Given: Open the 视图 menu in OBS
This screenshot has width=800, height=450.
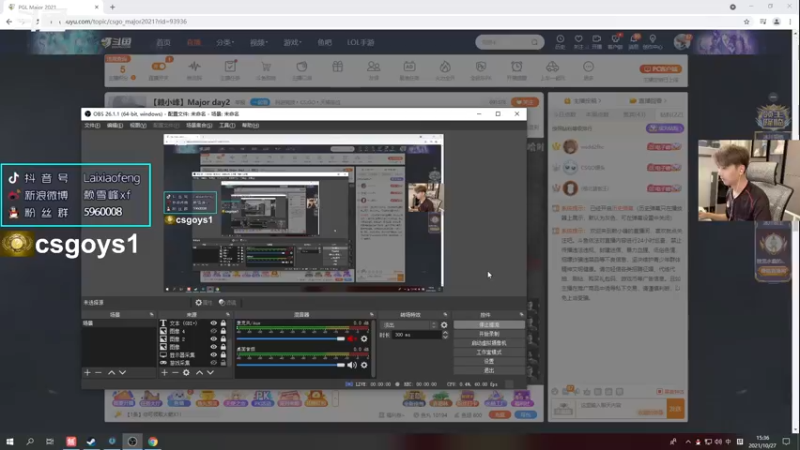Looking at the screenshot, I should [x=138, y=126].
